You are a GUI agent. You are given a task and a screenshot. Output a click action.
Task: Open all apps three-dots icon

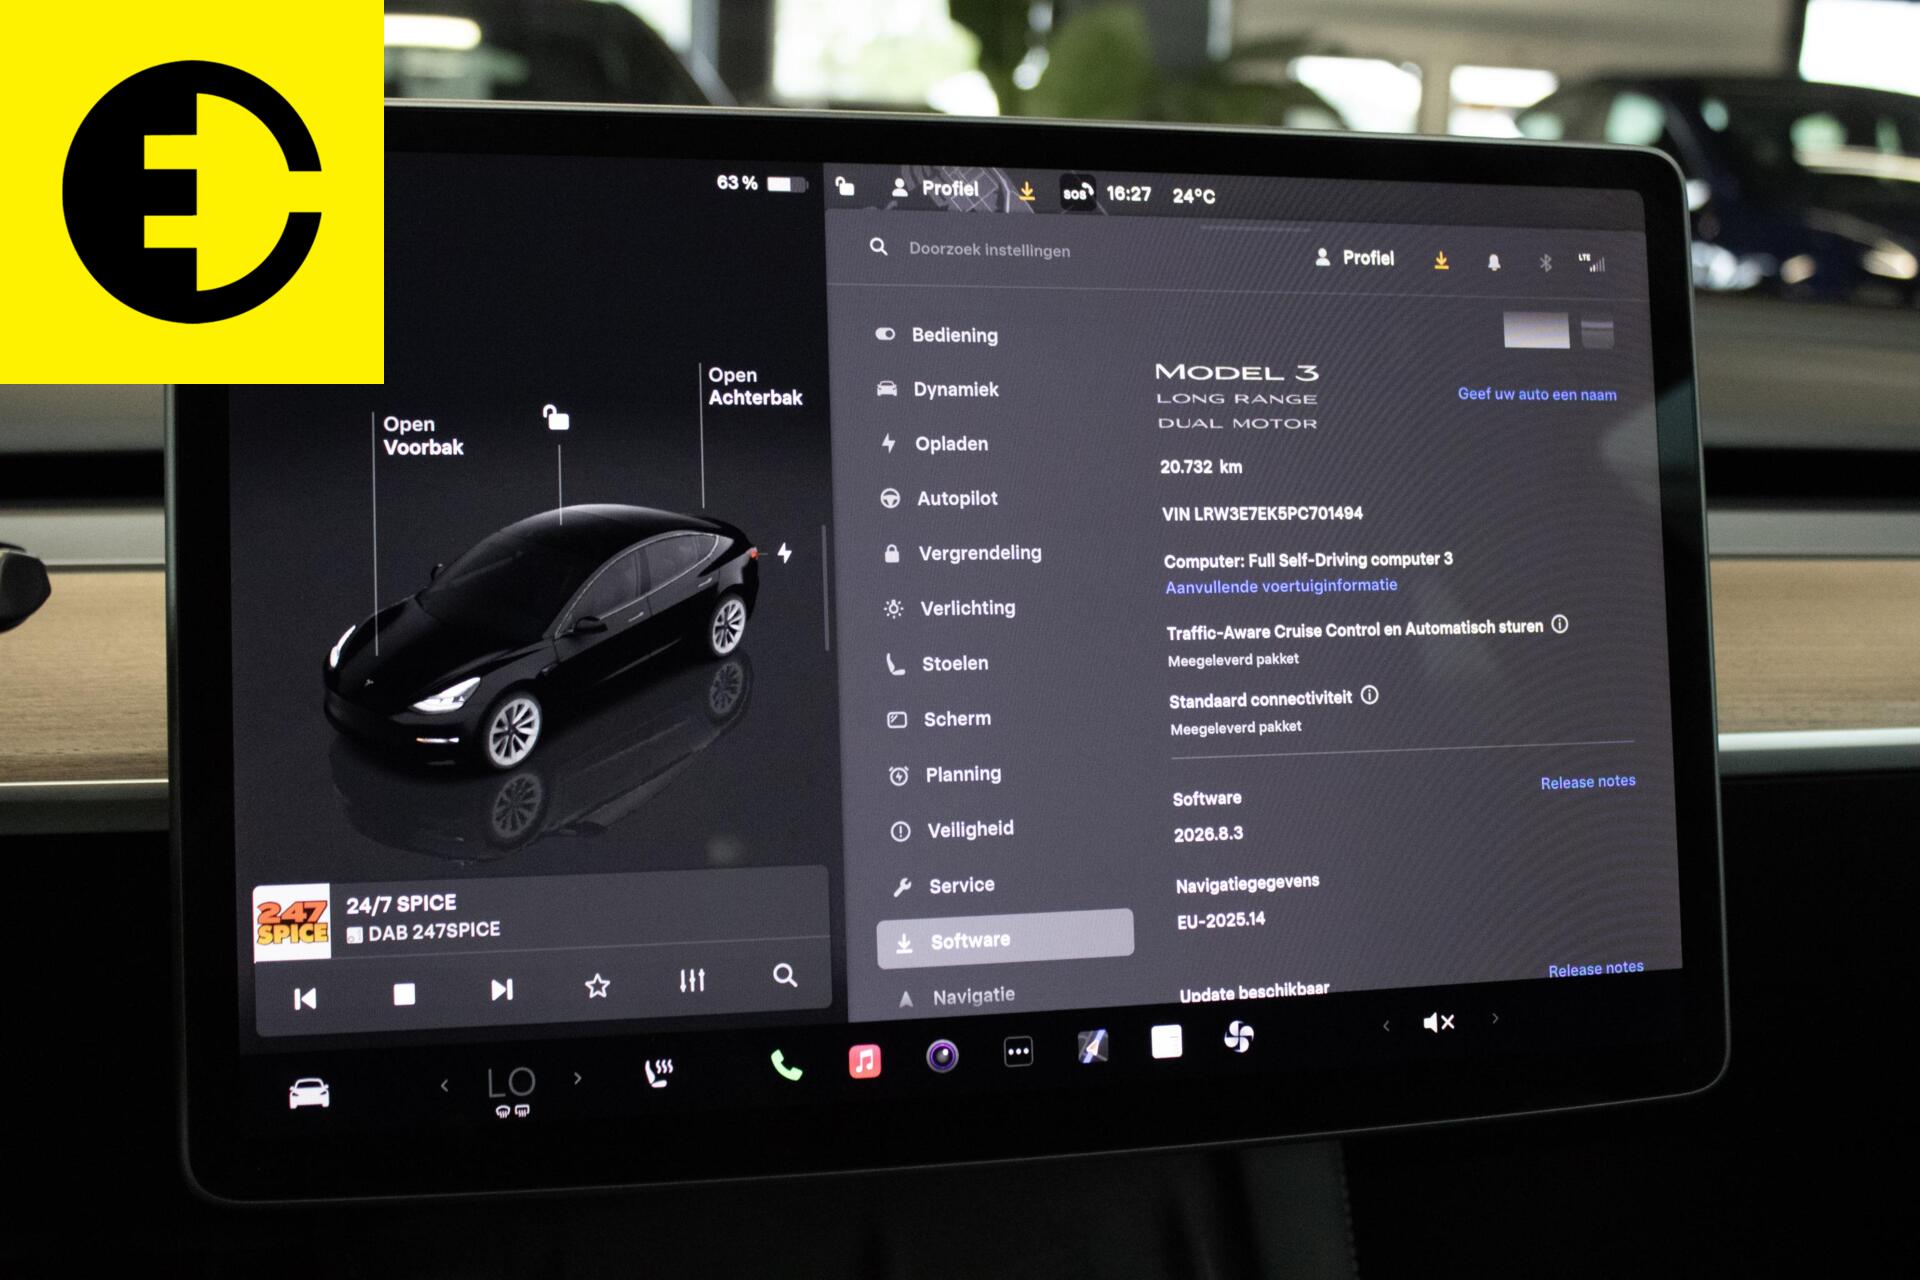coord(1018,1051)
